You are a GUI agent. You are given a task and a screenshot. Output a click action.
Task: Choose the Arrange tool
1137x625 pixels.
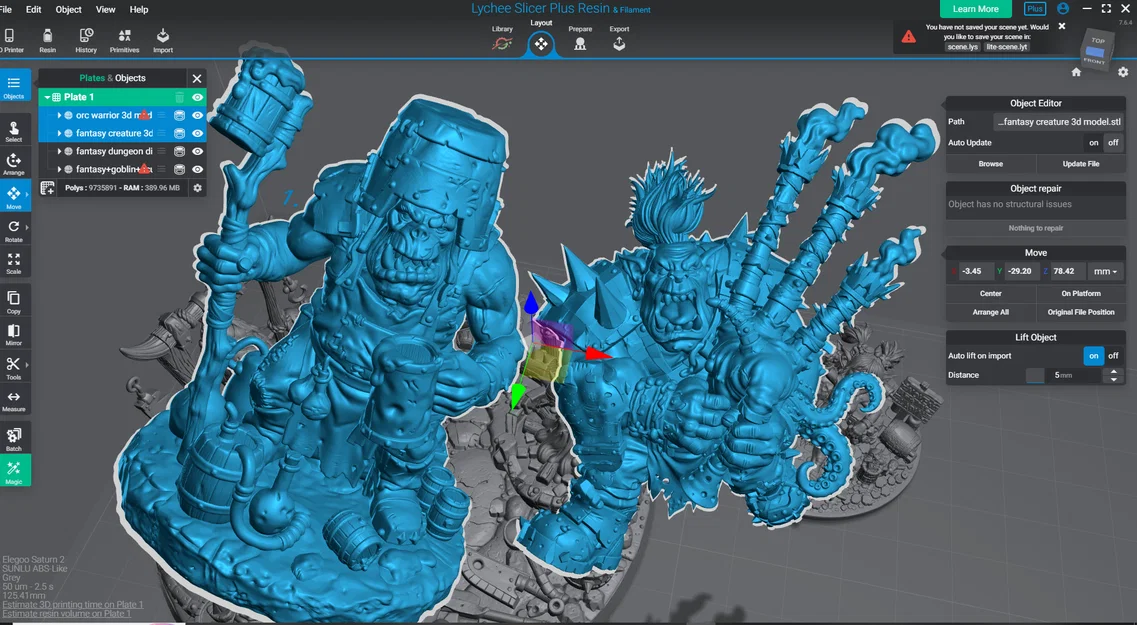14,164
